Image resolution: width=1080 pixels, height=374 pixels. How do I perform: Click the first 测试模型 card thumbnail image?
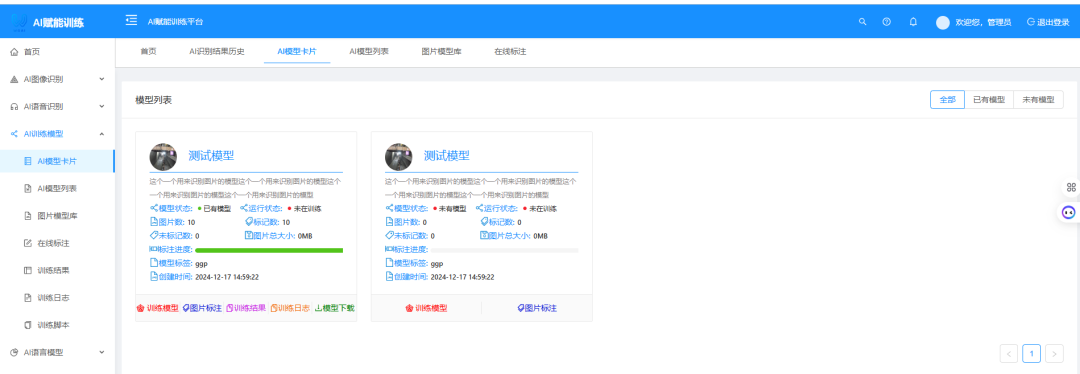(163, 157)
